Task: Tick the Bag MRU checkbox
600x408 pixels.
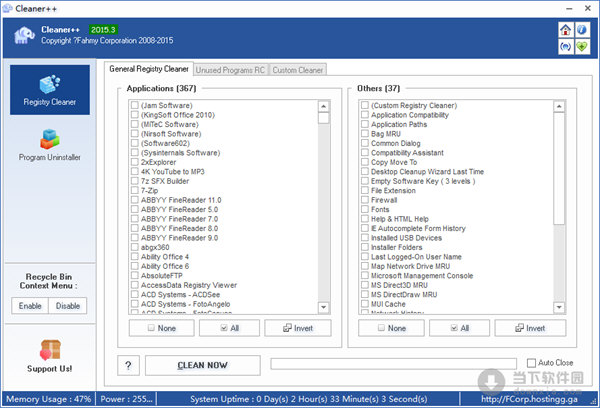Action: (x=365, y=134)
